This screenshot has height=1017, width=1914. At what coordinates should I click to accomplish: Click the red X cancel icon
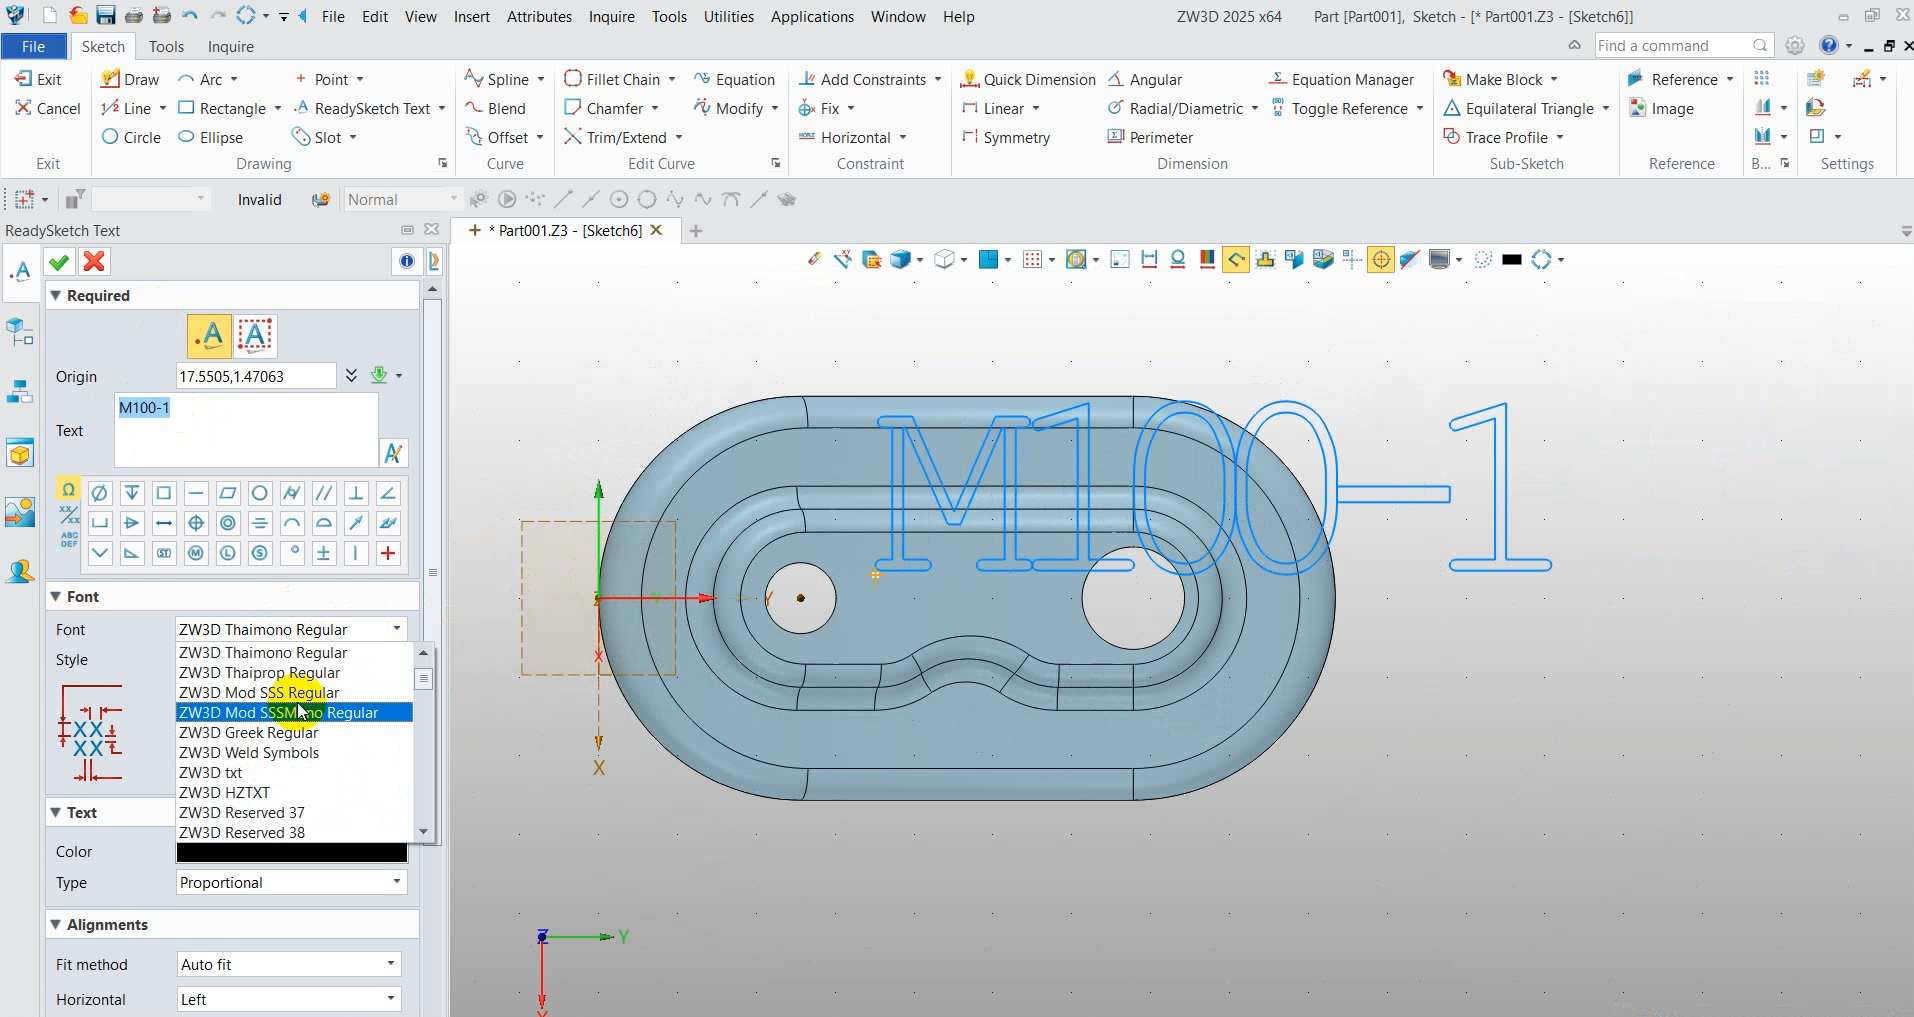point(94,262)
